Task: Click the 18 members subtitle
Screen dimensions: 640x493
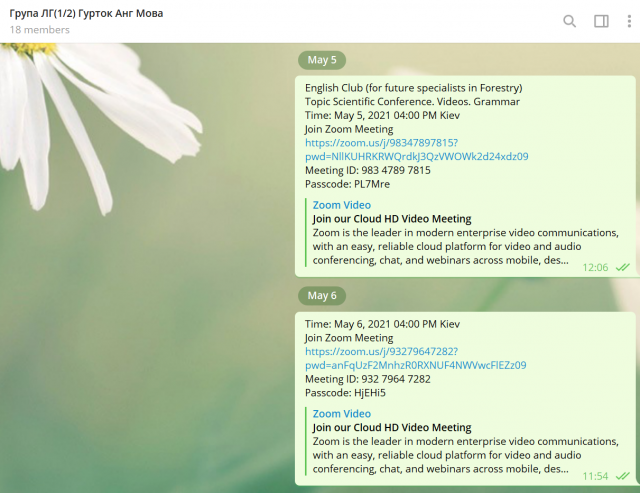Action: [40, 30]
